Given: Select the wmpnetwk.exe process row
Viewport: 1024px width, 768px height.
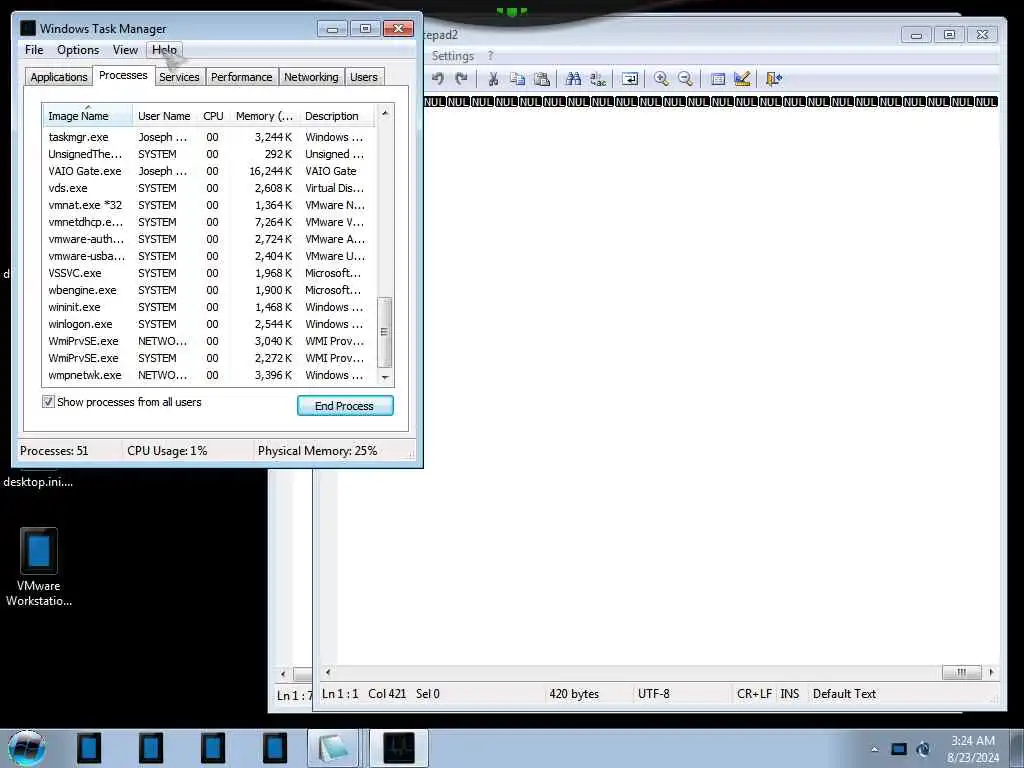Looking at the screenshot, I should pyautogui.click(x=209, y=375).
